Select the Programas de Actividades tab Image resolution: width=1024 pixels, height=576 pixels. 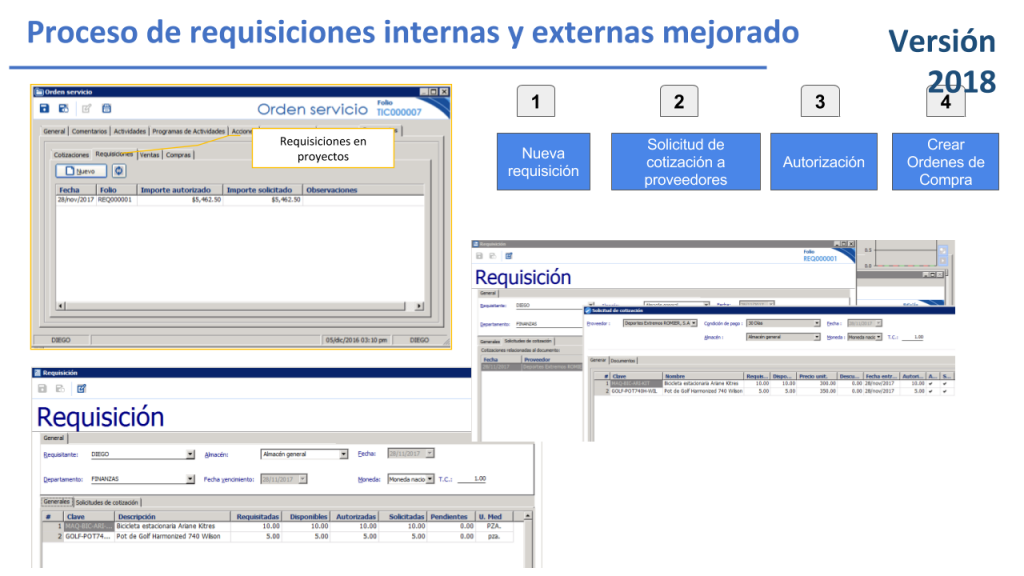pos(189,131)
